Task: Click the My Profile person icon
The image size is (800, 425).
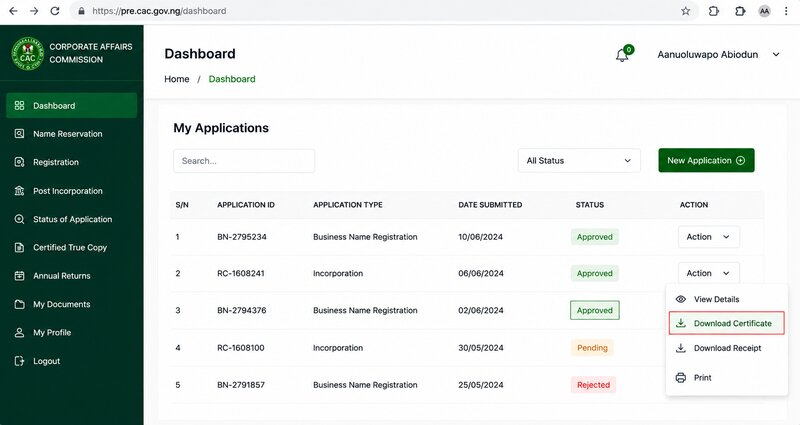Action: click(19, 333)
